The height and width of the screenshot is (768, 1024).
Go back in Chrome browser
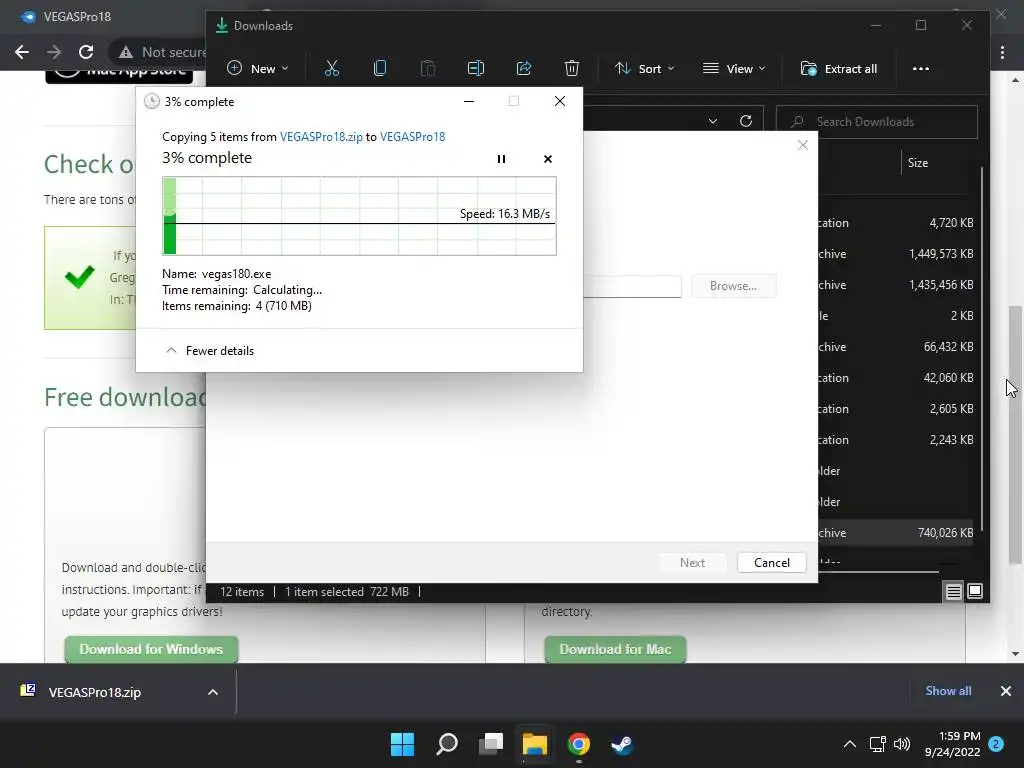[x=22, y=52]
